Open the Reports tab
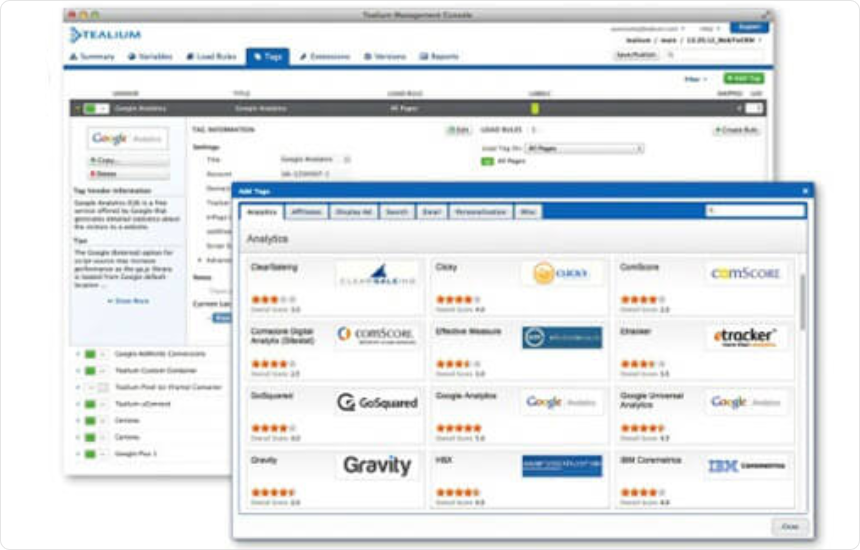This screenshot has width=860, height=550. coord(439,56)
